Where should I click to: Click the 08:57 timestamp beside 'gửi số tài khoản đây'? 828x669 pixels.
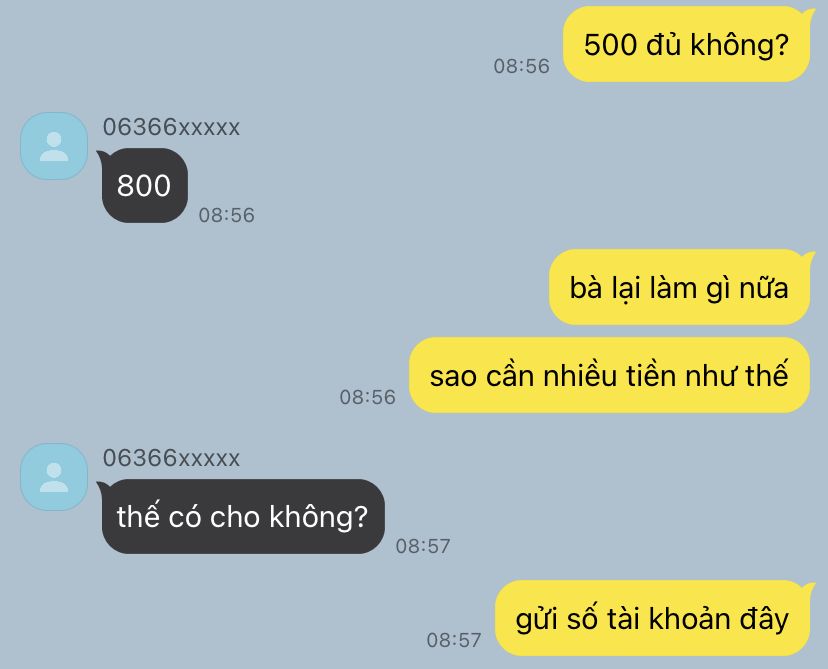click(454, 640)
